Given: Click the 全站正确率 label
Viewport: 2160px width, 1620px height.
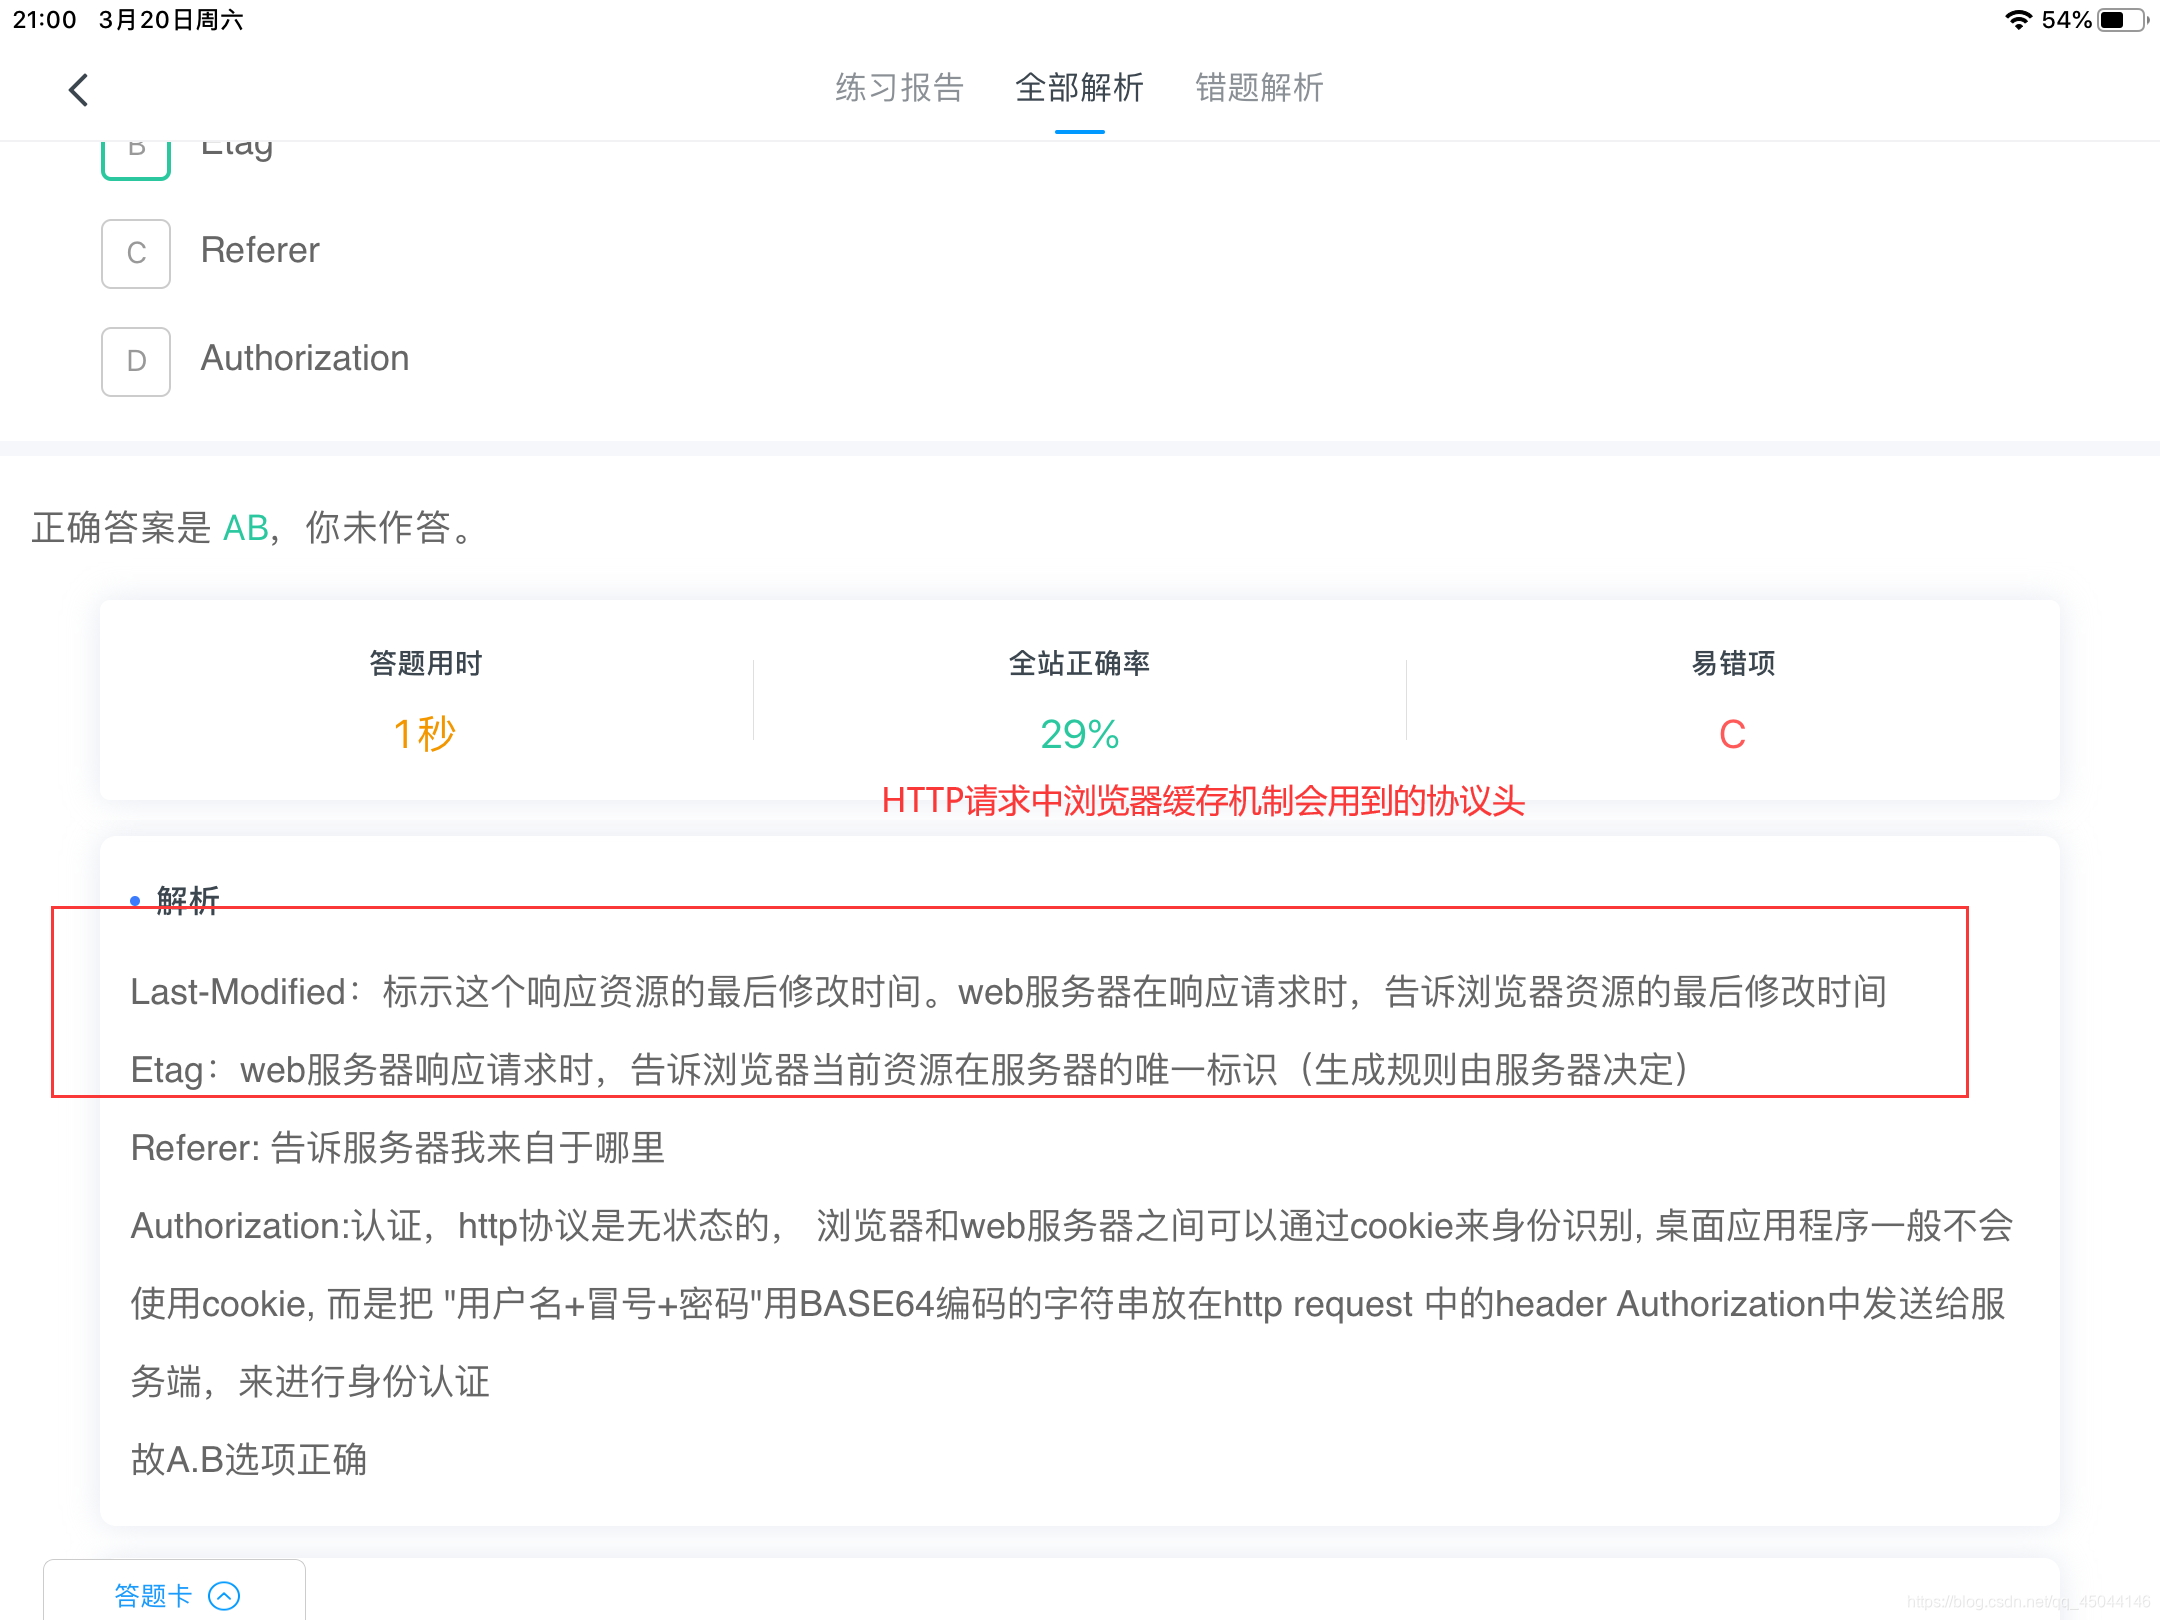Looking at the screenshot, I should coord(1080,663).
